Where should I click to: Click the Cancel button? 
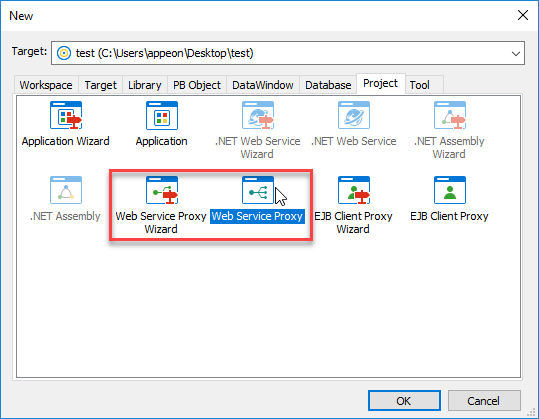484,400
